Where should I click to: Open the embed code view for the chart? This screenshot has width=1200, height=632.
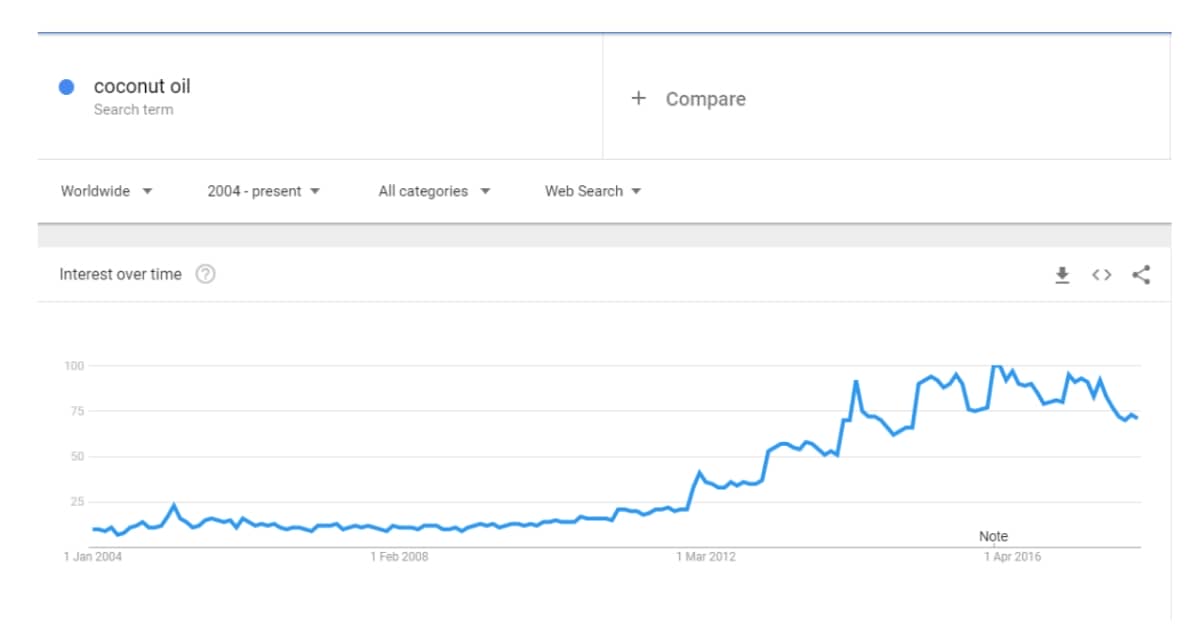coord(1101,275)
